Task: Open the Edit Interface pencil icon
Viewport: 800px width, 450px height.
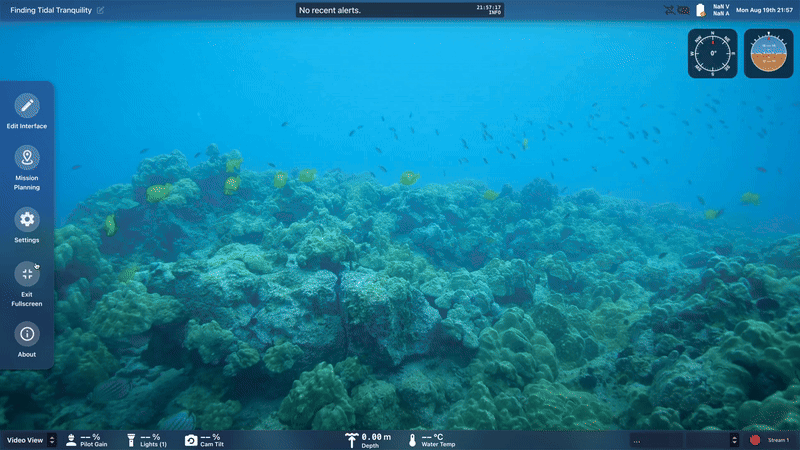Action: 27,105
